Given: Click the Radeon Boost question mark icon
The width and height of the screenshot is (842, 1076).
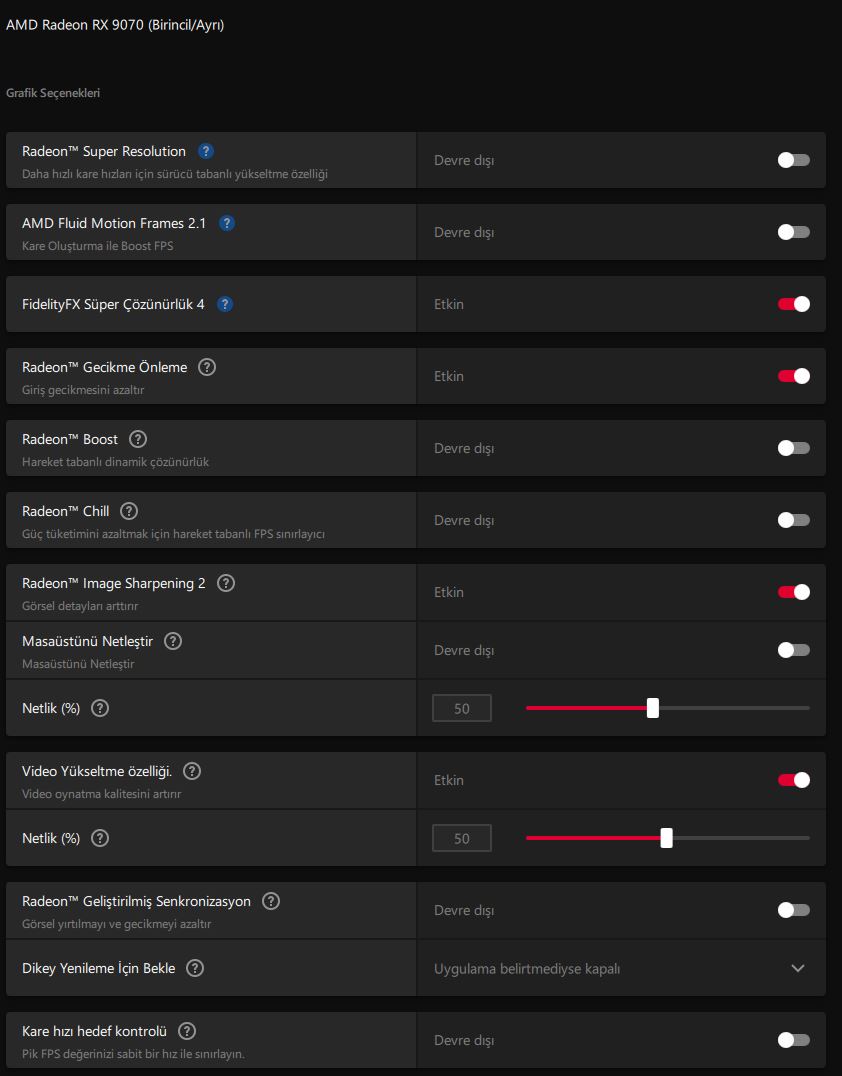Looking at the screenshot, I should [x=138, y=439].
